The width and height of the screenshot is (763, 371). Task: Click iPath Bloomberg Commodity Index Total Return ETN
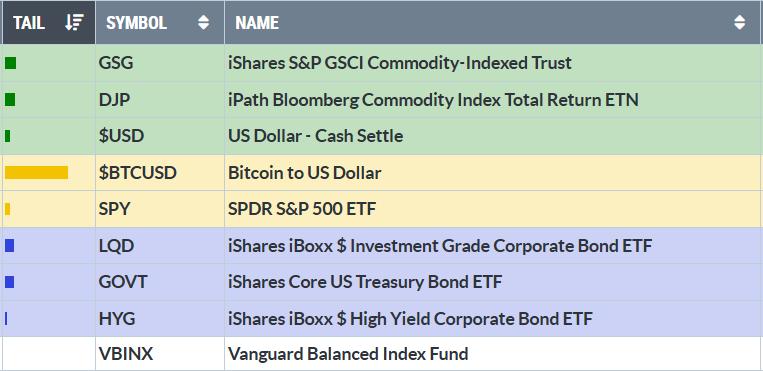(433, 100)
